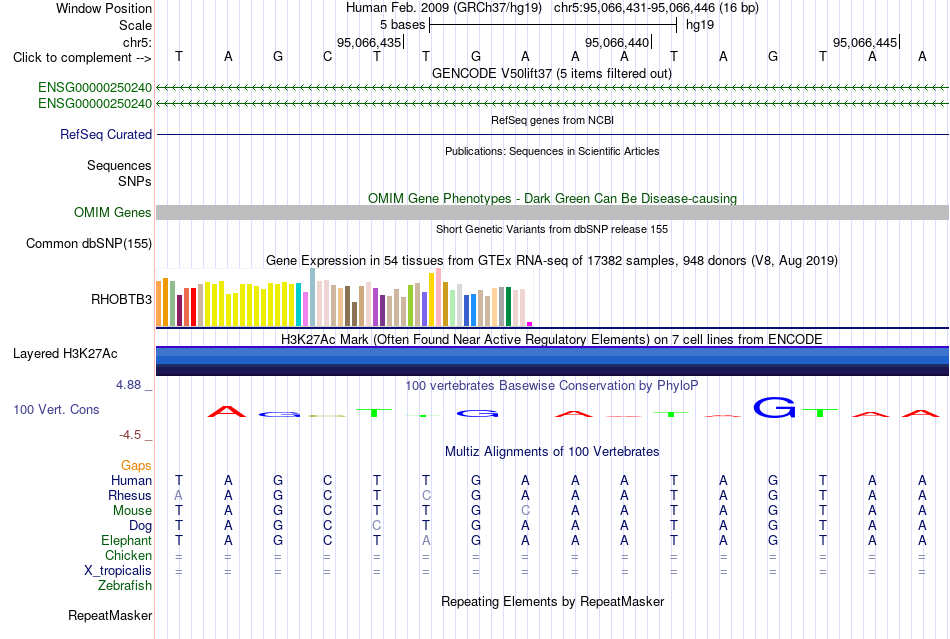
Task: Select the Elephant alignment row label
Action: click(126, 540)
